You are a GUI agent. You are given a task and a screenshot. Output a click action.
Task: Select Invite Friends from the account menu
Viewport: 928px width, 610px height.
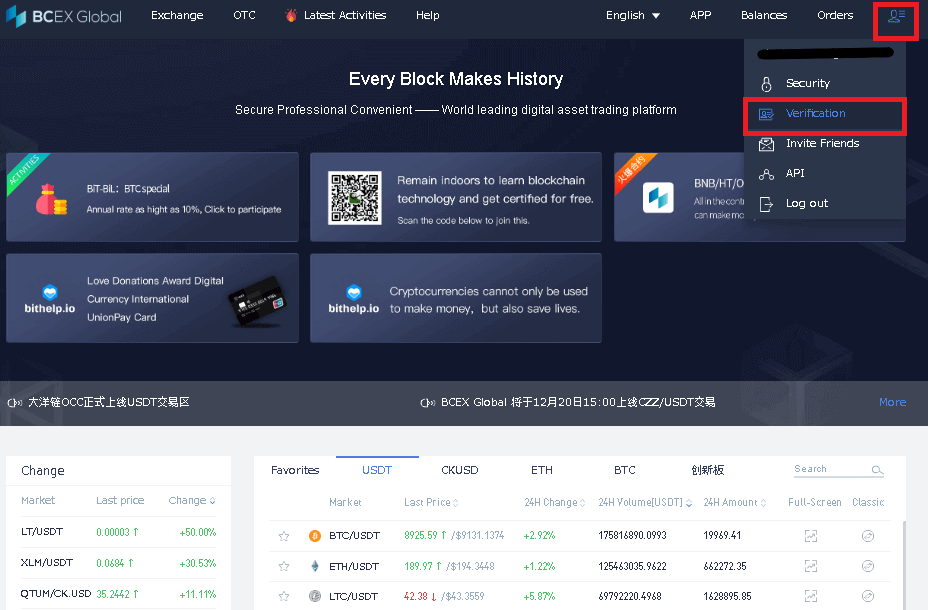point(825,144)
